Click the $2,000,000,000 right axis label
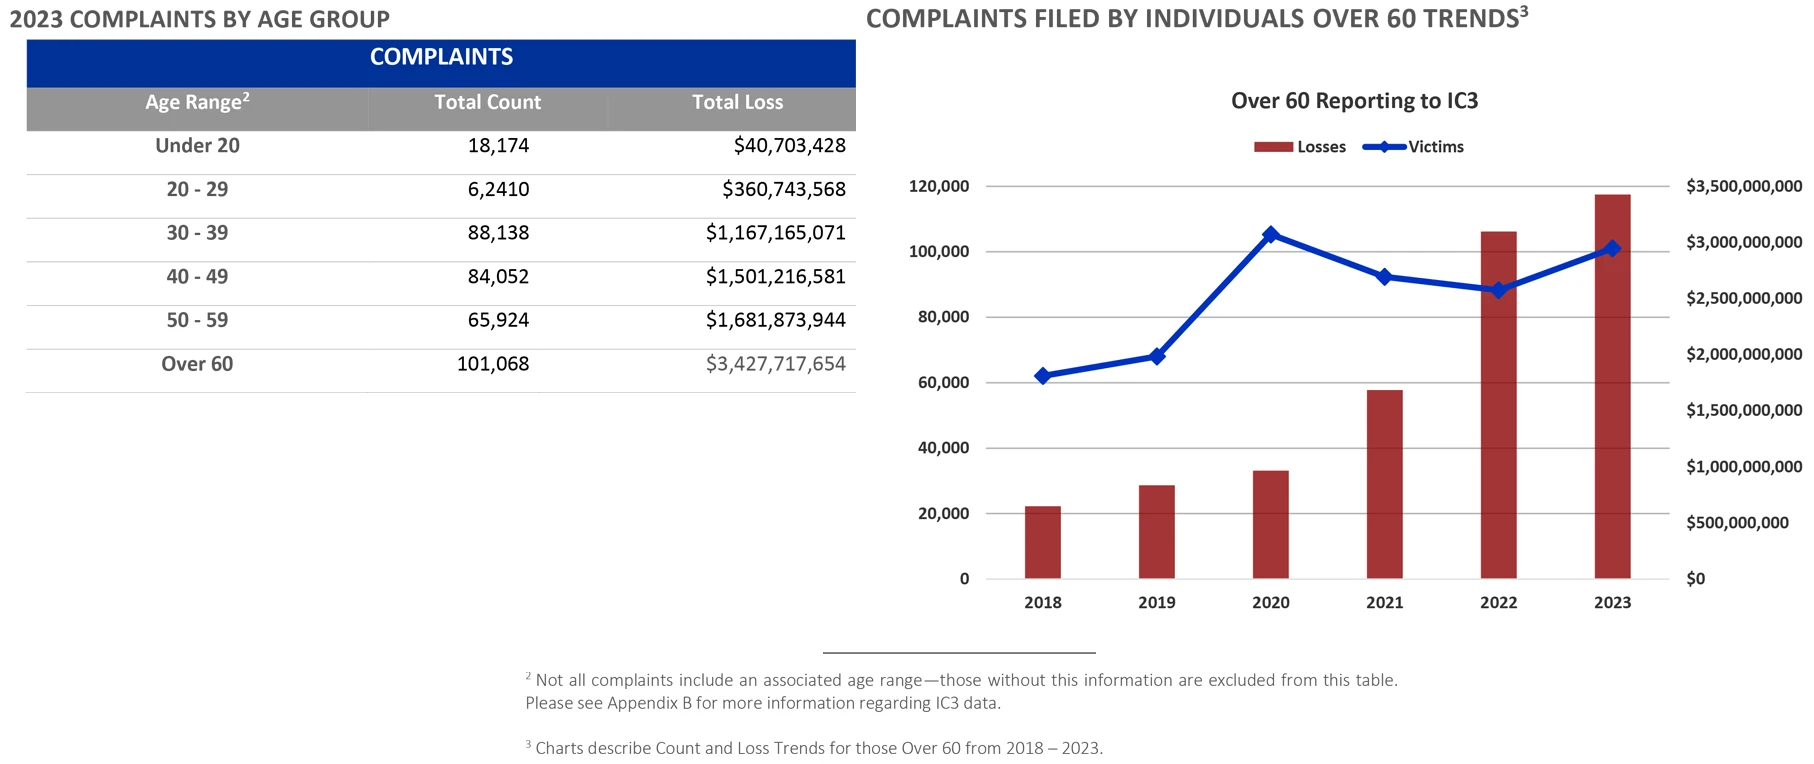Screen dimensions: 1814x764 click(x=1744, y=354)
